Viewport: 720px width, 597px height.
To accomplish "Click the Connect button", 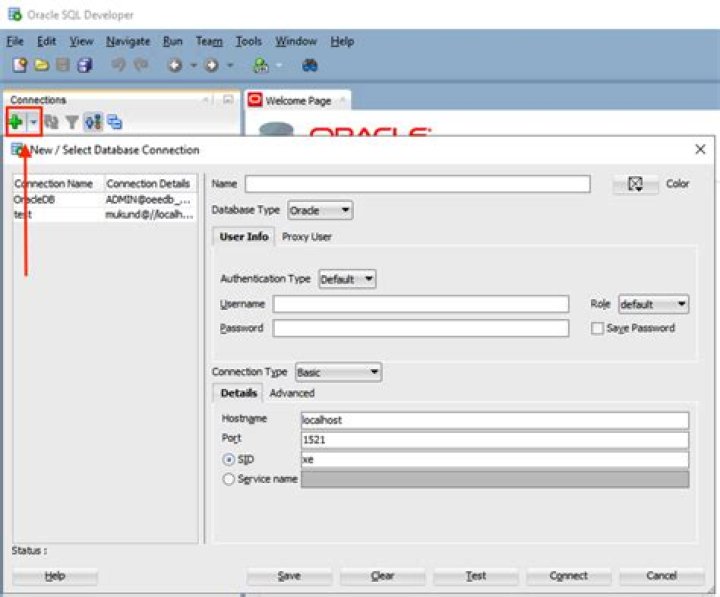I will point(568,576).
